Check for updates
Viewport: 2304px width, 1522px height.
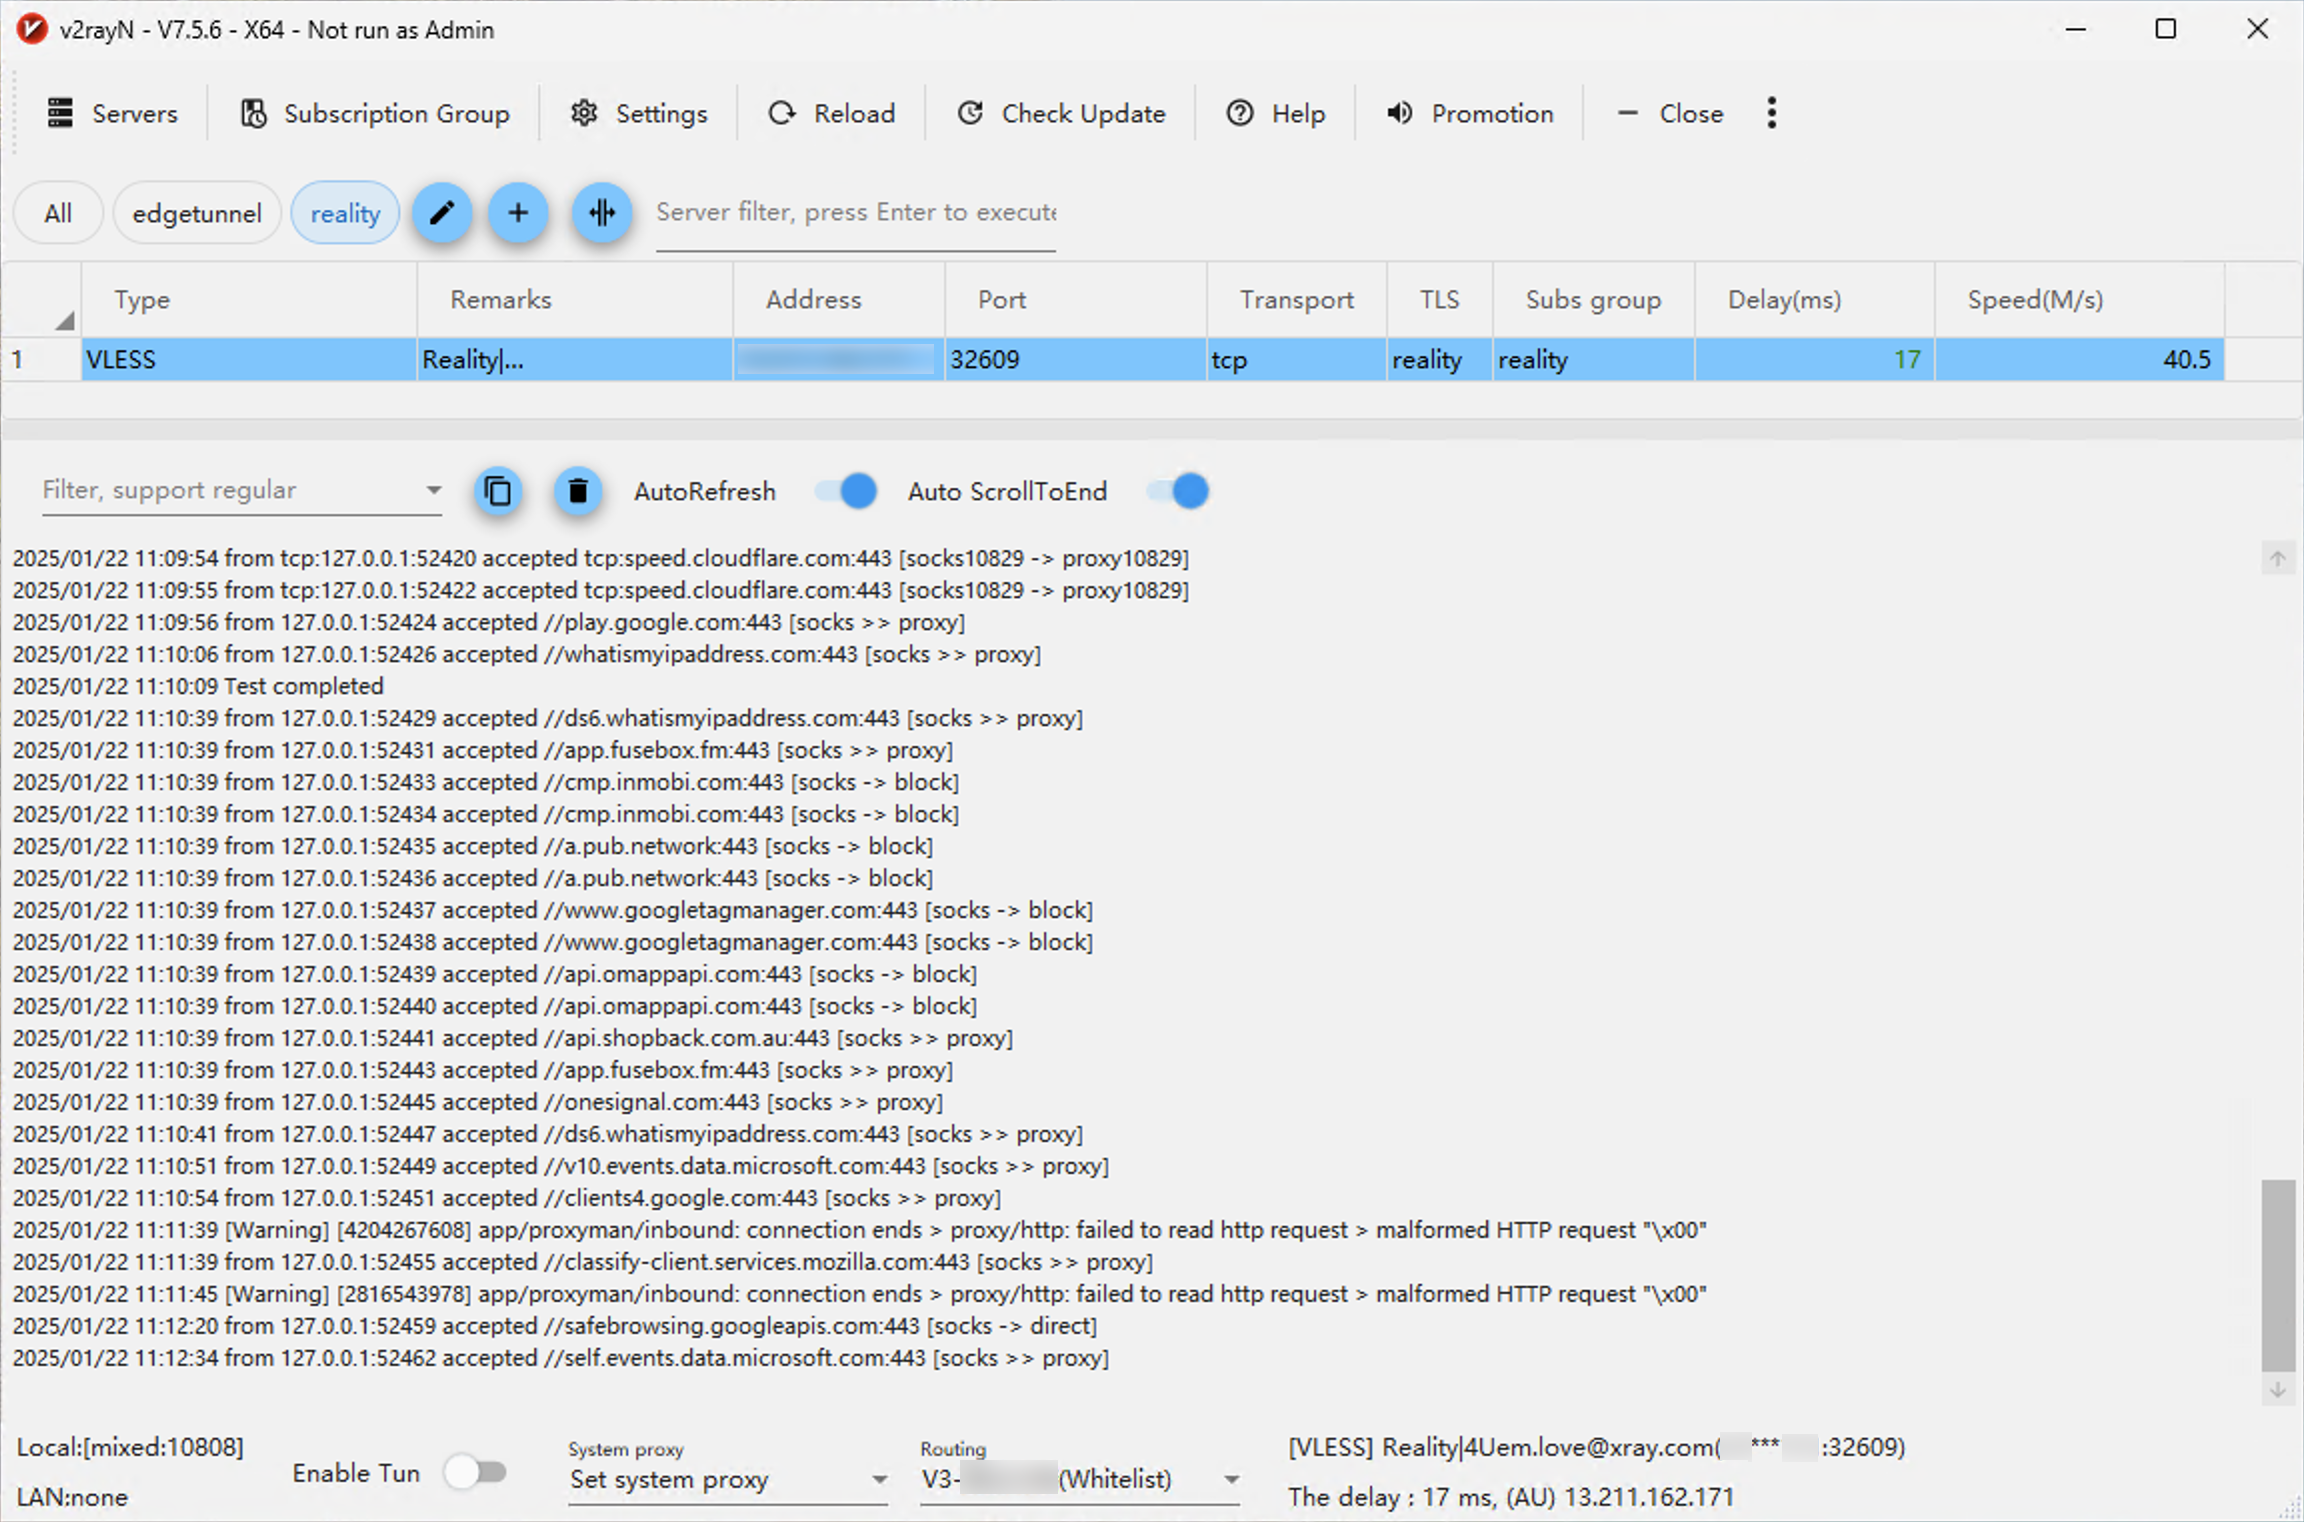(x=1060, y=113)
